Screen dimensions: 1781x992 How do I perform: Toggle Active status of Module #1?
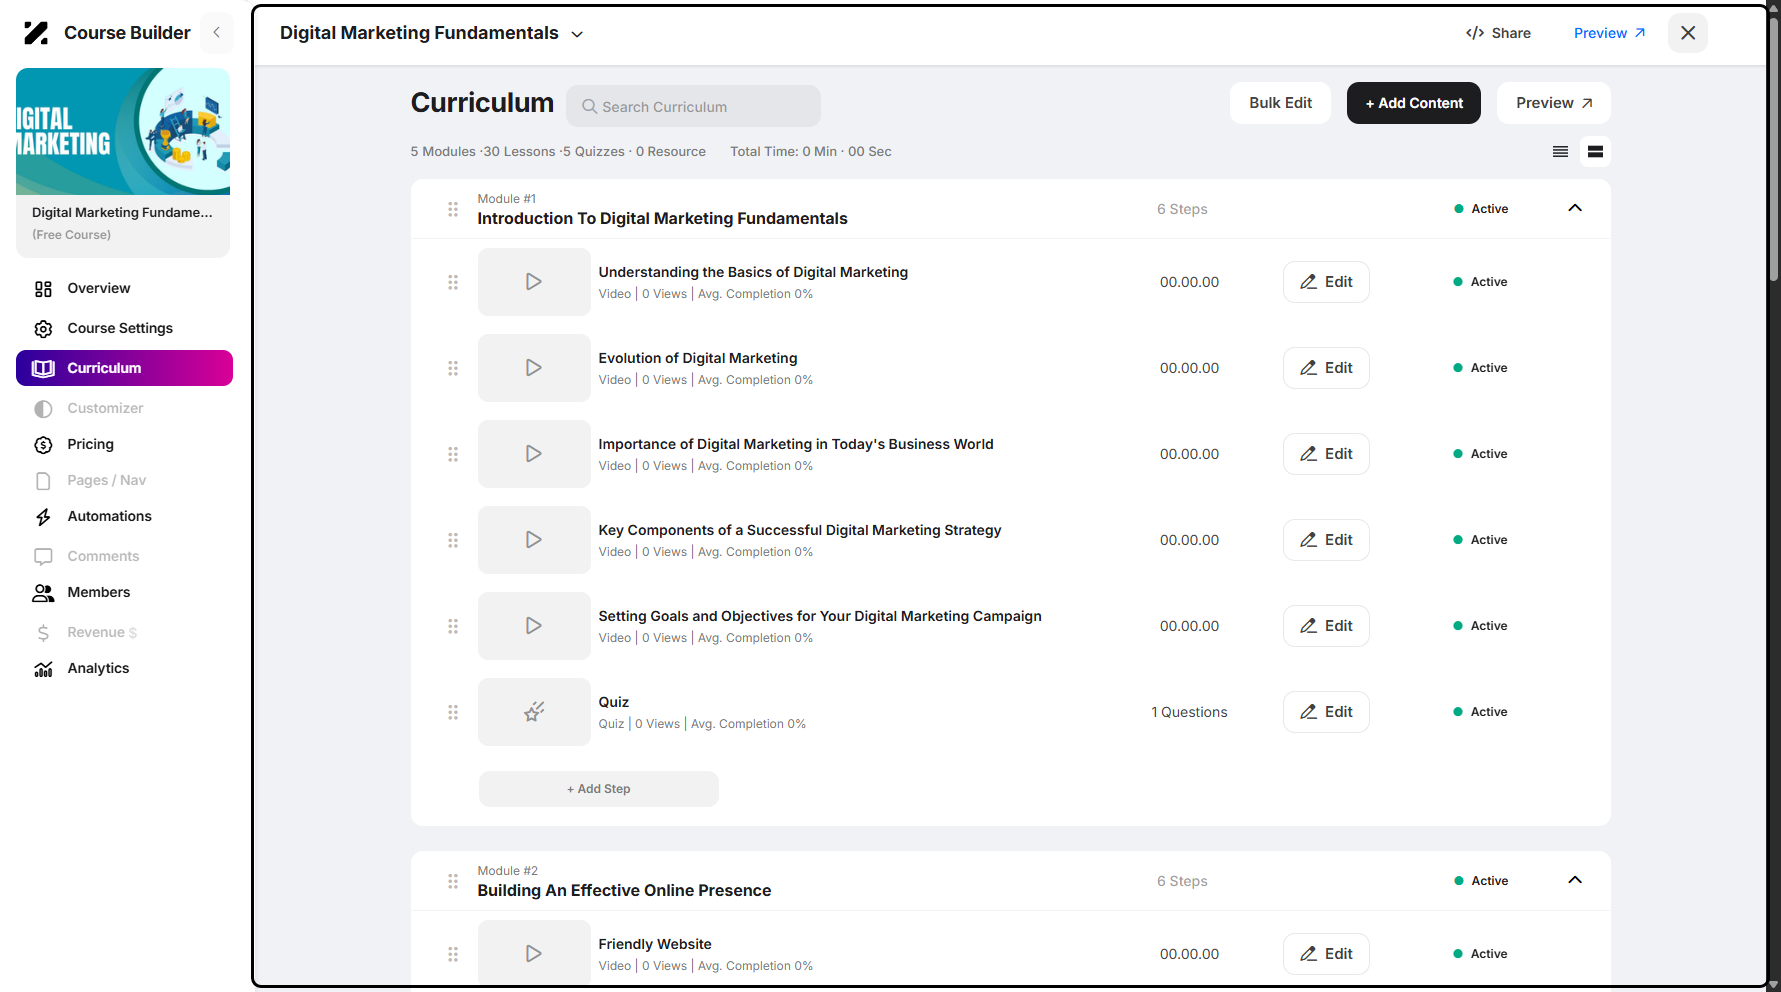1481,209
